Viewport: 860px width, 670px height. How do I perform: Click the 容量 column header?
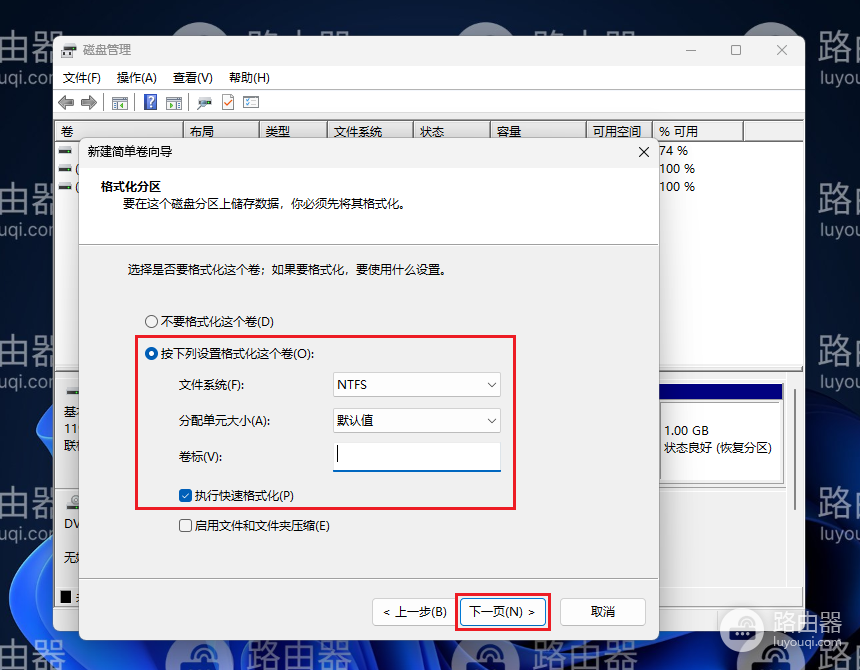[x=538, y=132]
